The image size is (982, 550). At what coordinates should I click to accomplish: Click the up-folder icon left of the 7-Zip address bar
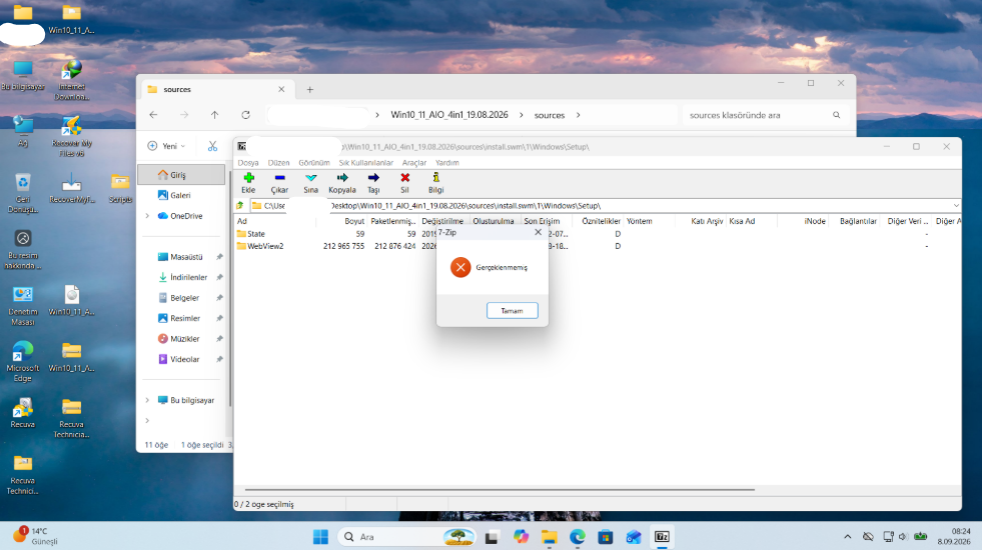point(240,205)
